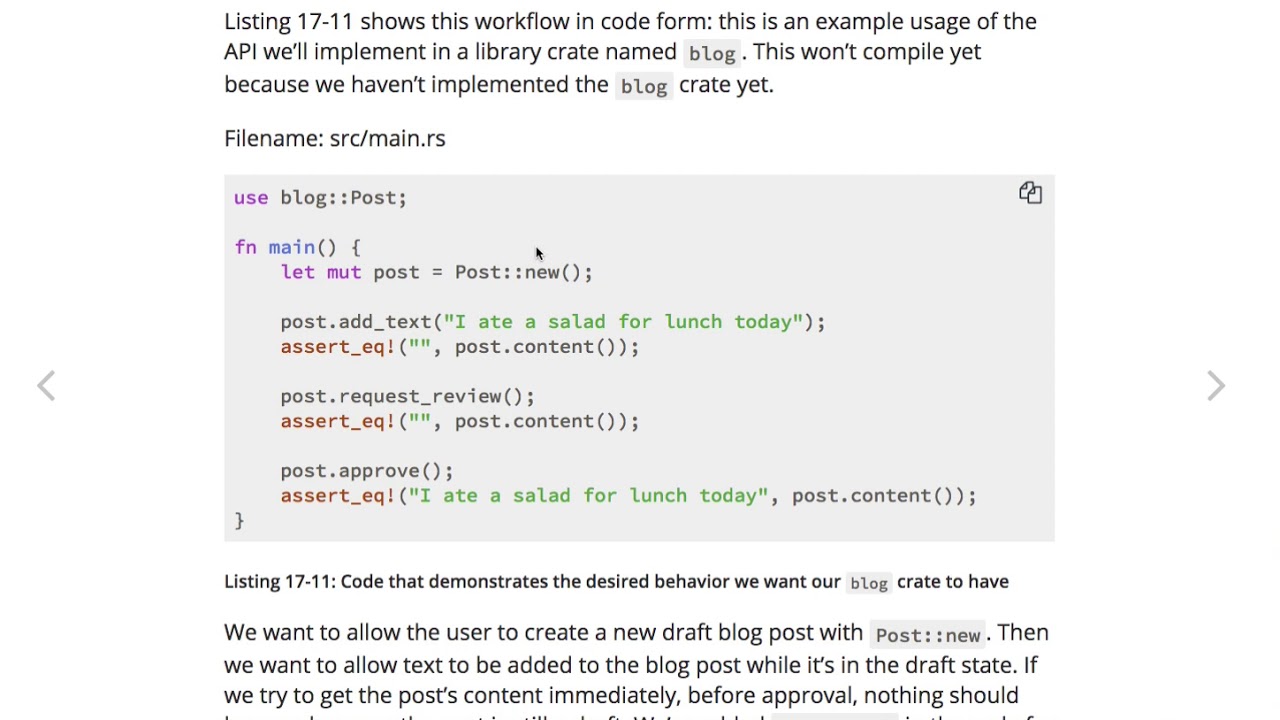The width and height of the screenshot is (1280, 720).
Task: Go to the next chapter arrow
Action: pos(1215,386)
